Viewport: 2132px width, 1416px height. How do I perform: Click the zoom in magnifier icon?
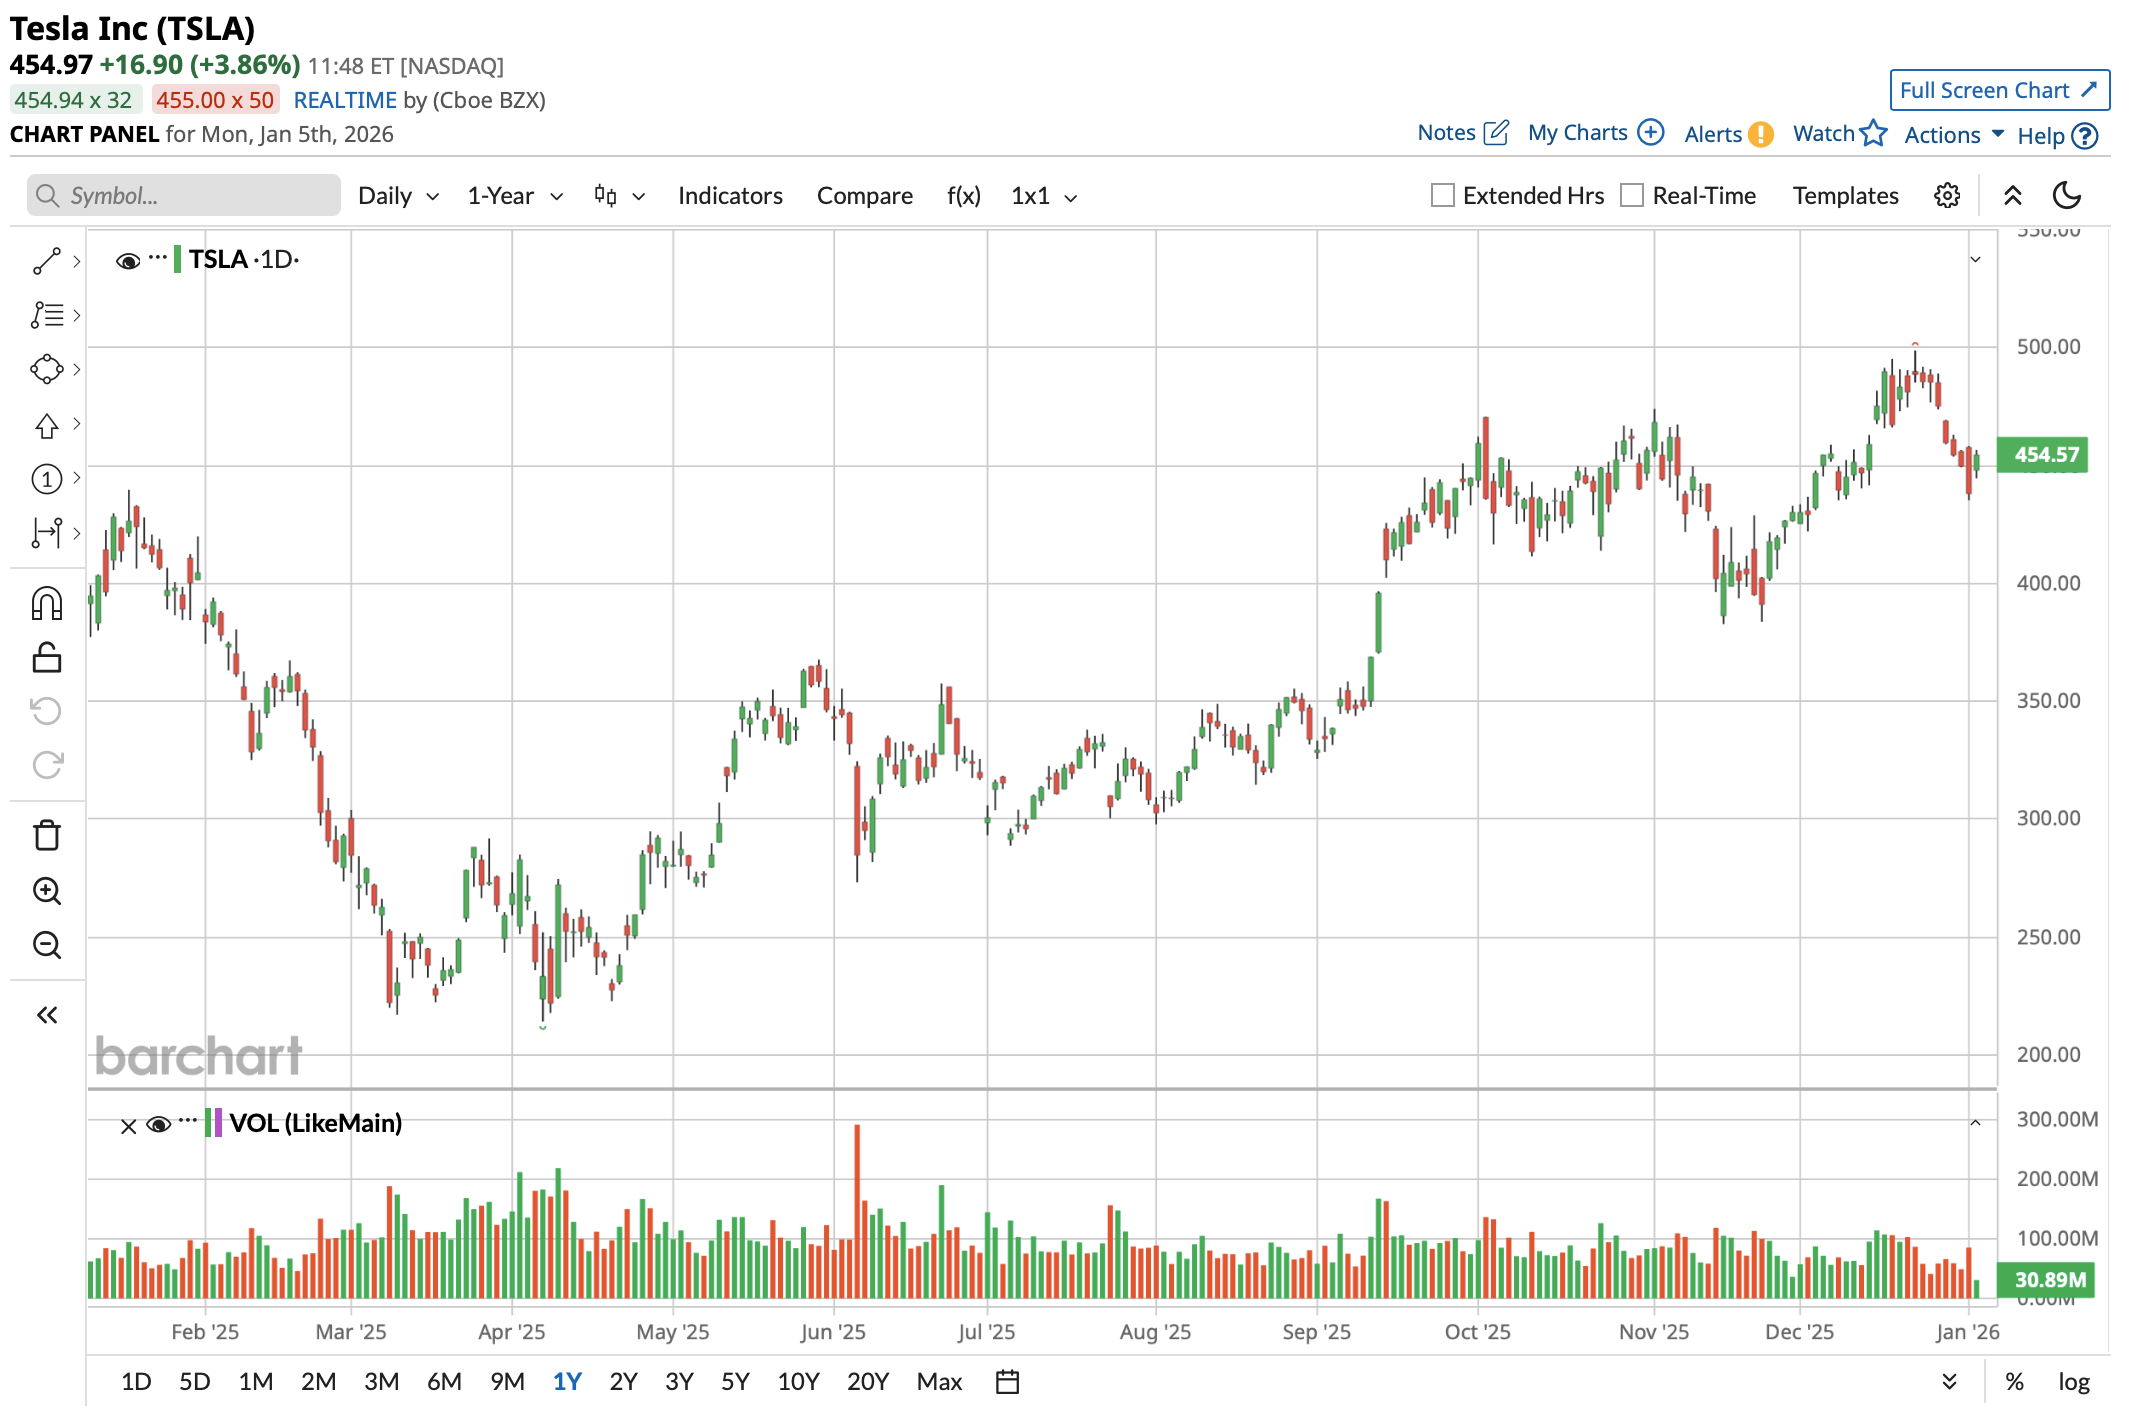pyautogui.click(x=47, y=890)
